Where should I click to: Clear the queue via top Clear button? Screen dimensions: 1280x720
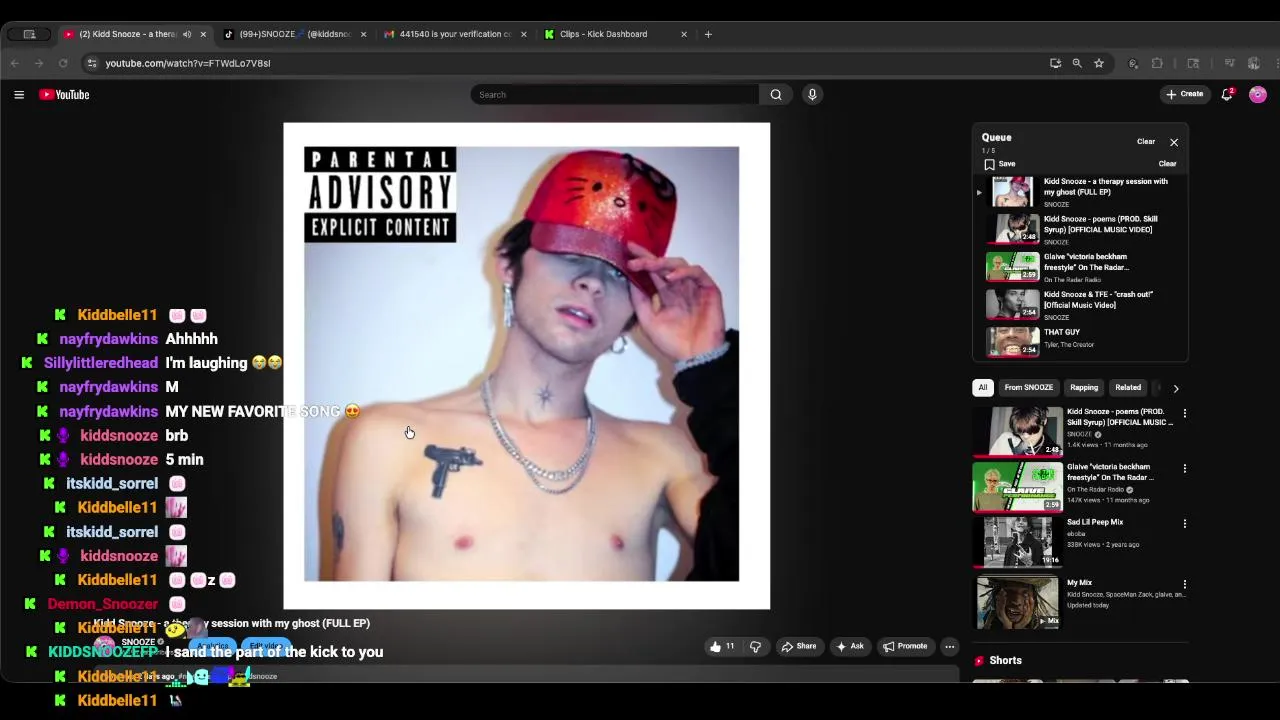(1146, 142)
